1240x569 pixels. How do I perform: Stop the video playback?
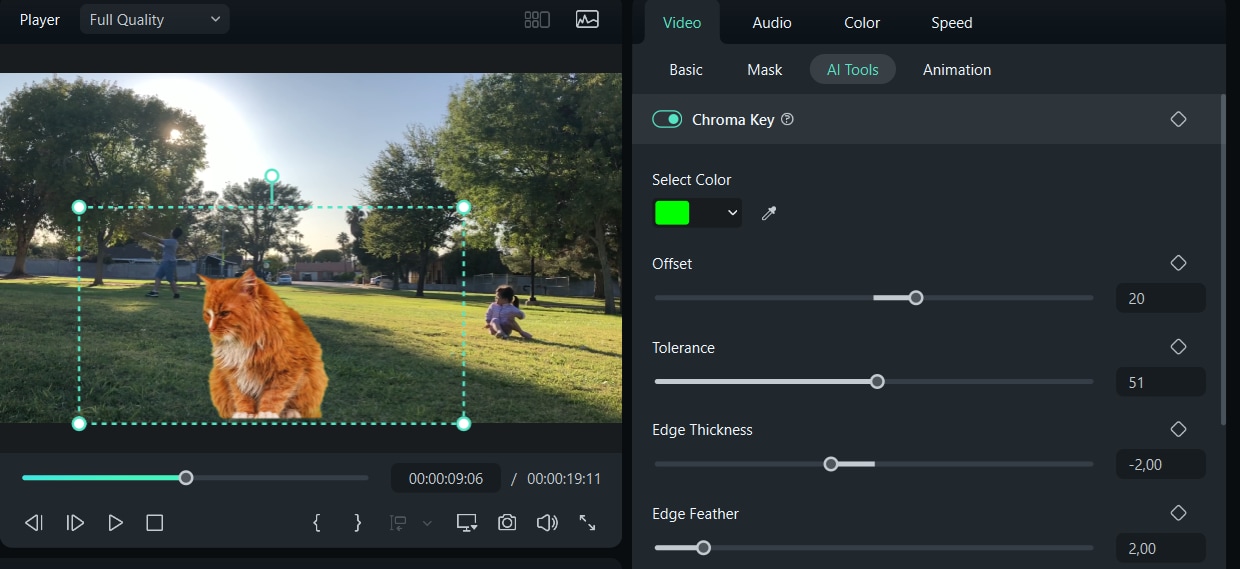(x=154, y=522)
